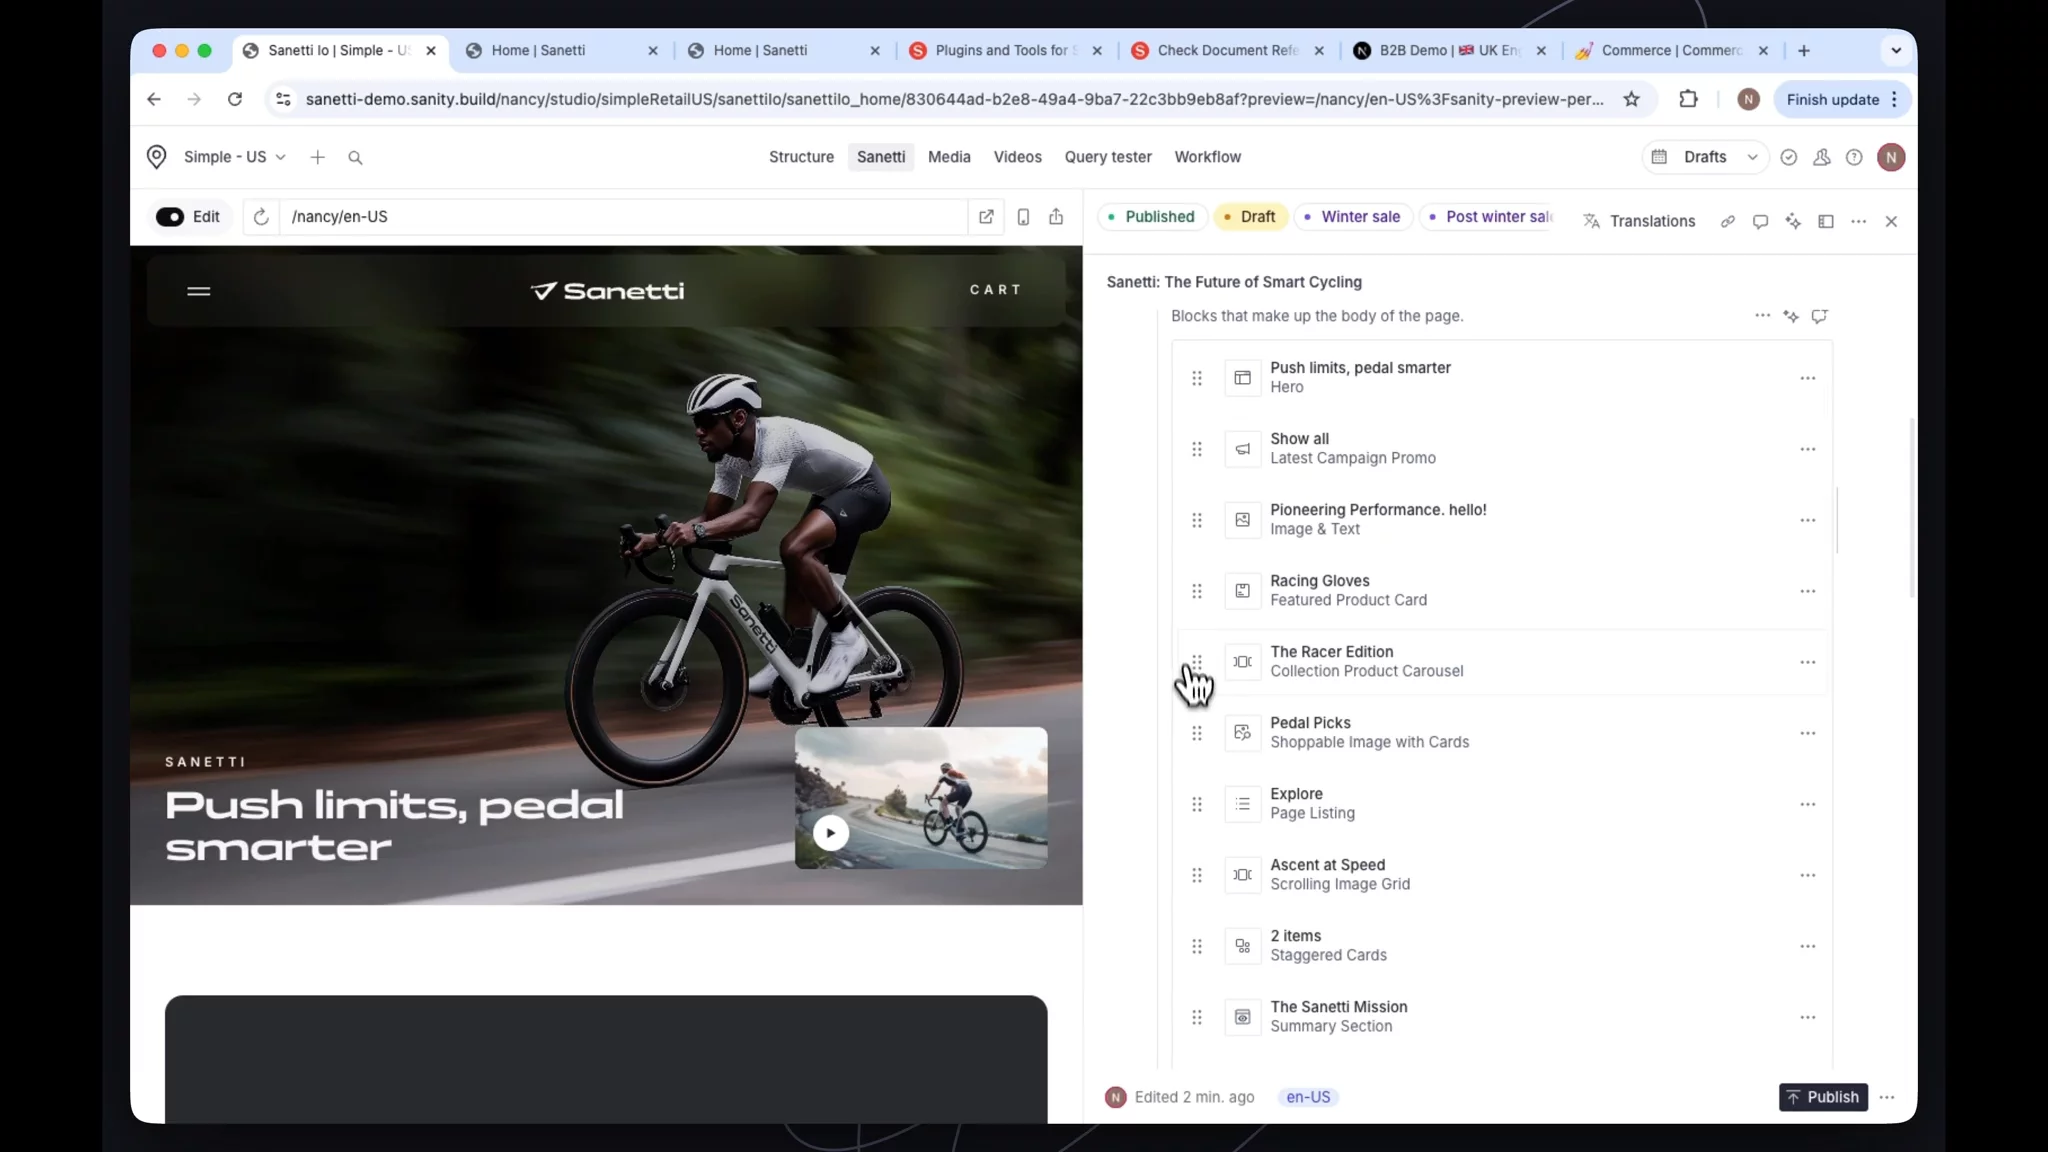Image resolution: width=2048 pixels, height=1152 pixels.
Task: Open The Racer Edition carousel block
Action: (1500, 662)
